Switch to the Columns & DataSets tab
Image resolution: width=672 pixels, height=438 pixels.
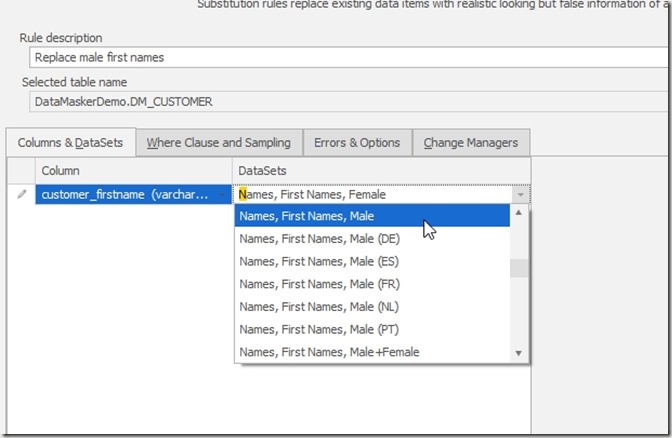coord(70,142)
